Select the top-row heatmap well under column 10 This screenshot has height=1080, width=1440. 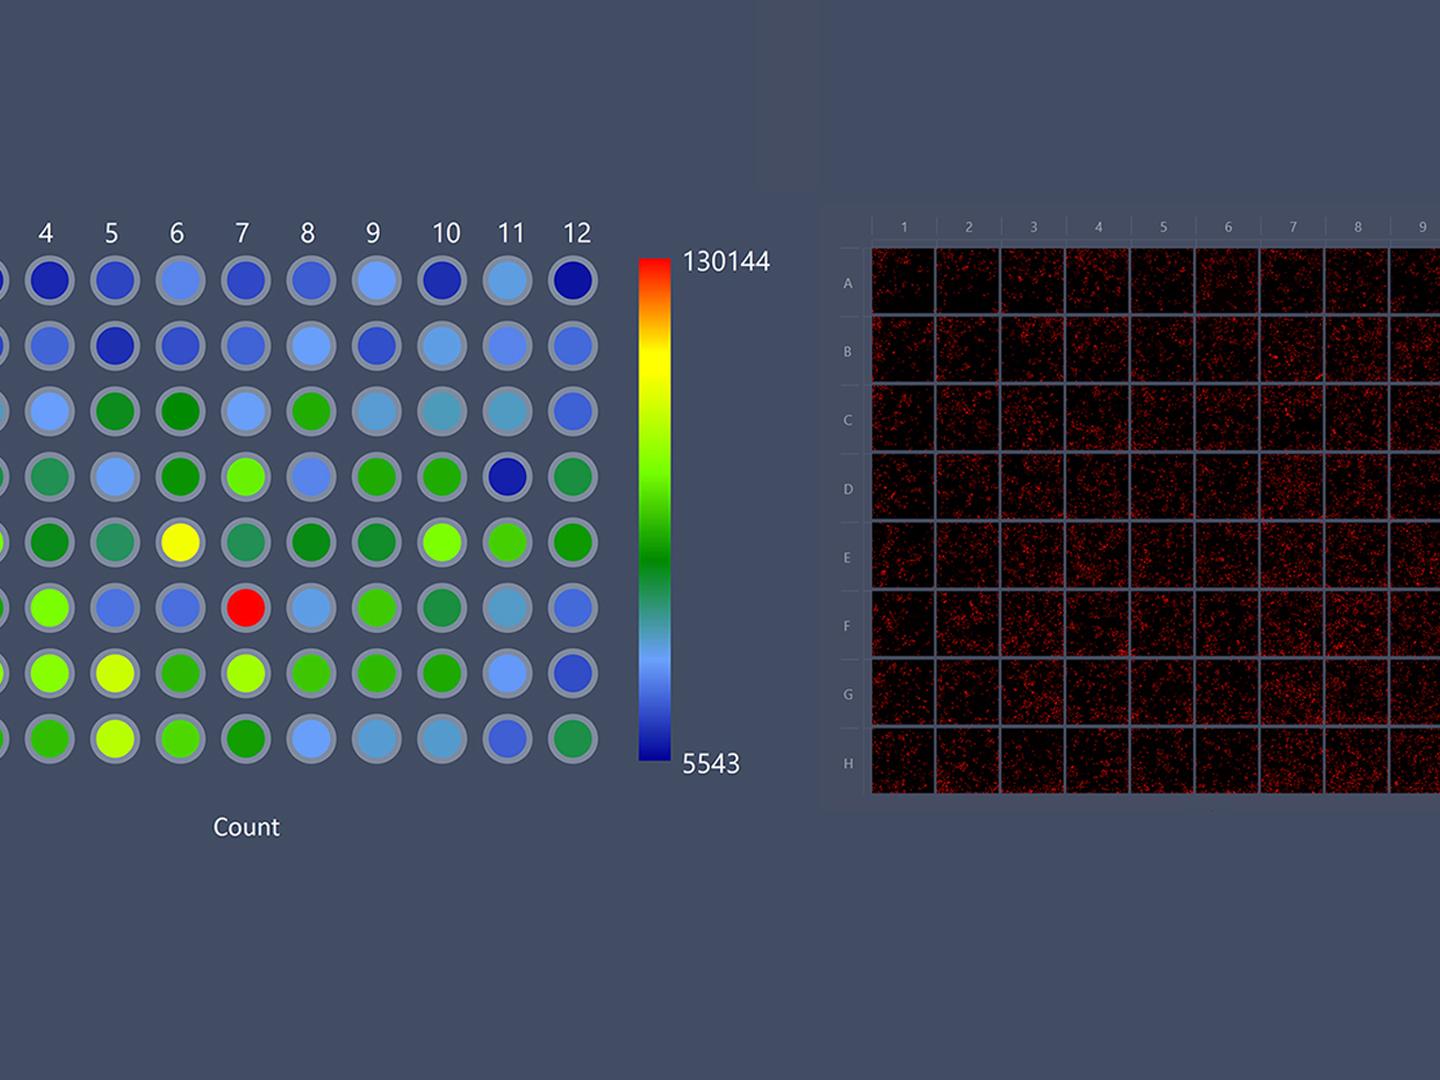[442, 281]
